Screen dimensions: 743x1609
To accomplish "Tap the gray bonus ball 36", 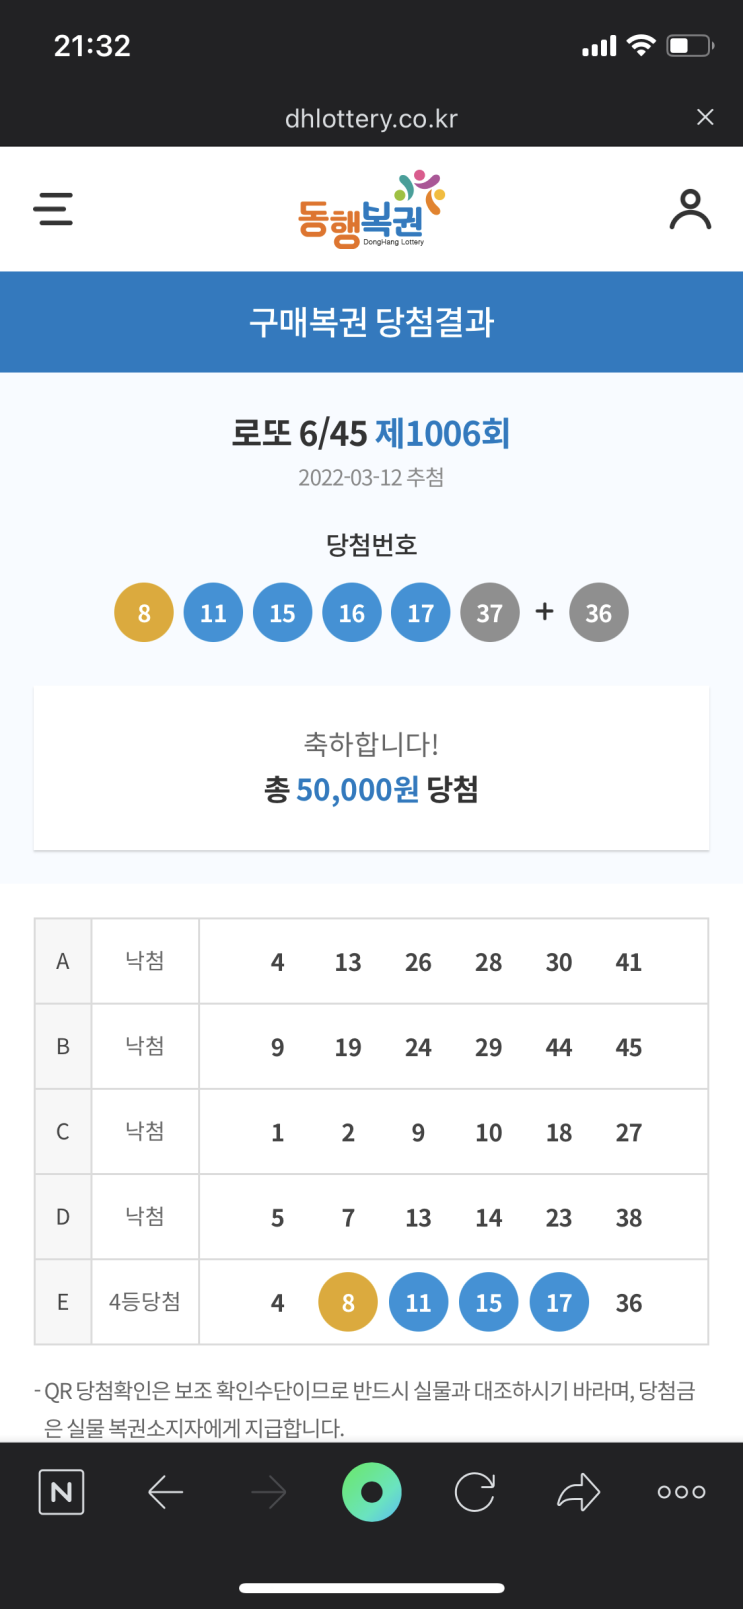I will [598, 612].
